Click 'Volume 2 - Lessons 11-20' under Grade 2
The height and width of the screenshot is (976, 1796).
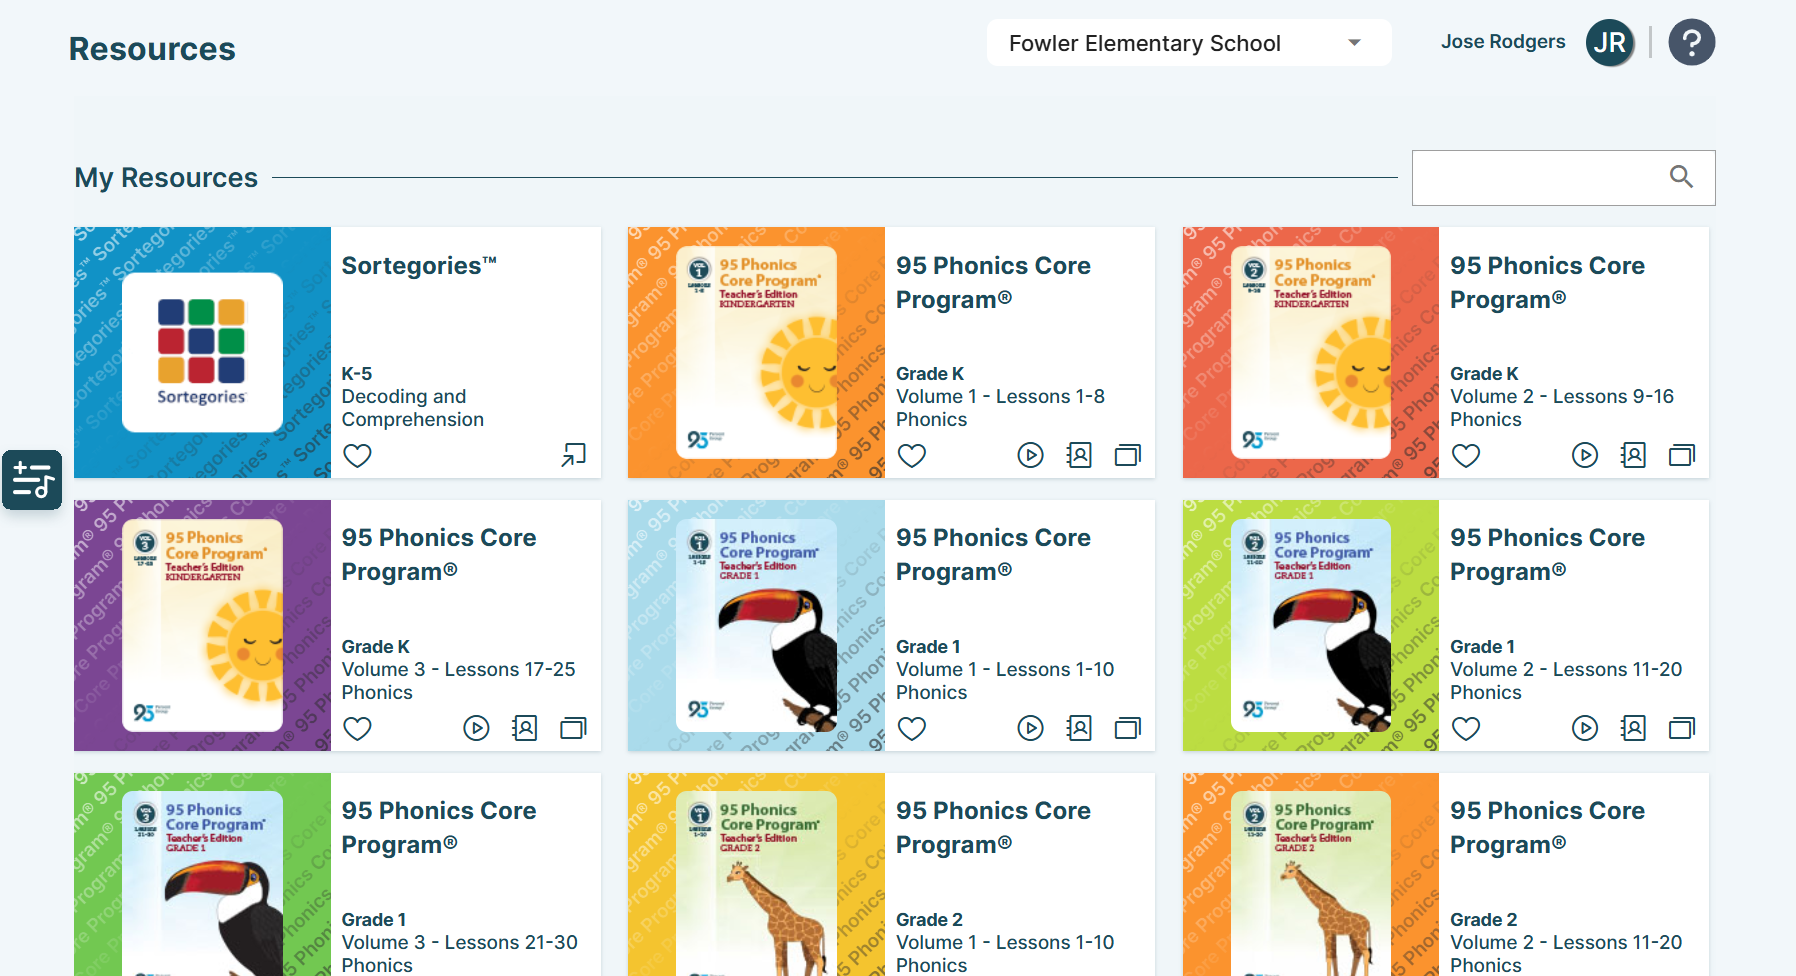pos(1566,942)
